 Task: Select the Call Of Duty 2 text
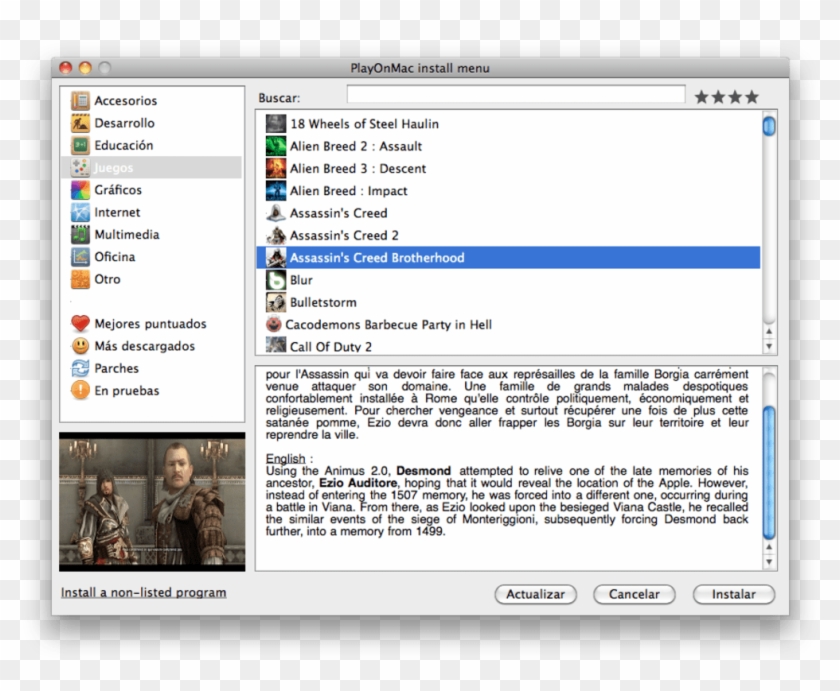tap(331, 347)
